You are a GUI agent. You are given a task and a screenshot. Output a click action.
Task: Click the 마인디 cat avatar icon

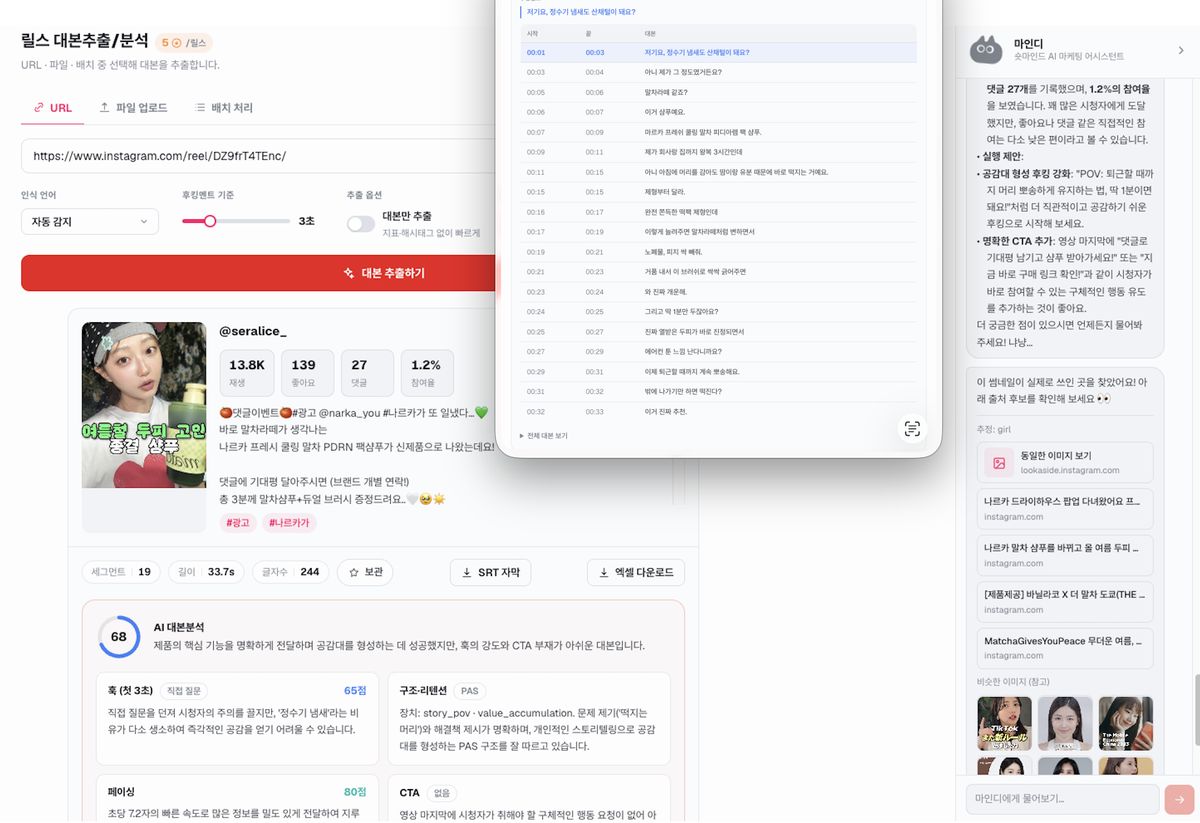click(x=986, y=50)
